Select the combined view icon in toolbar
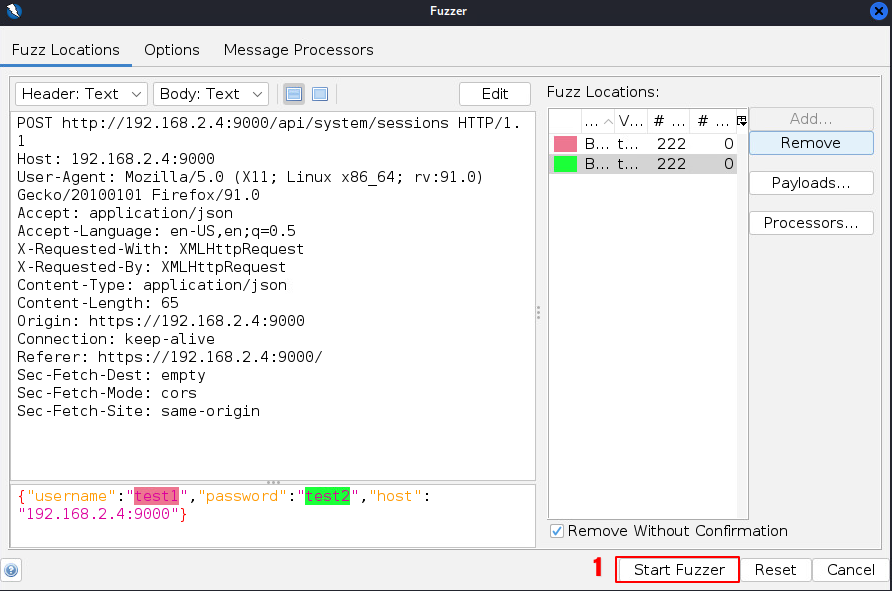 (x=320, y=94)
